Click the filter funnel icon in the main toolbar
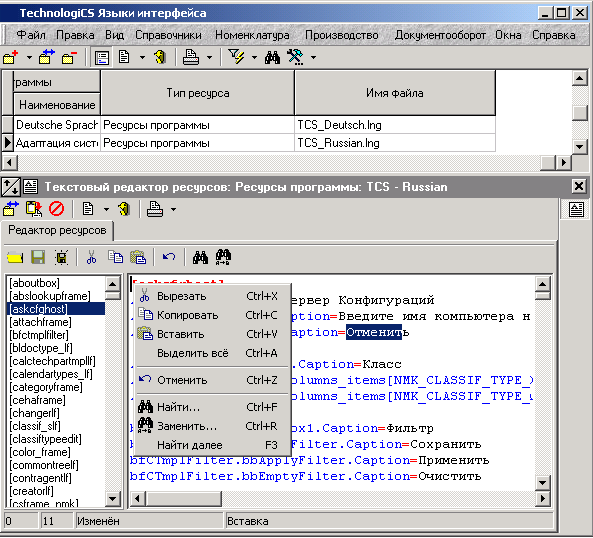593x538 pixels. tap(236, 57)
